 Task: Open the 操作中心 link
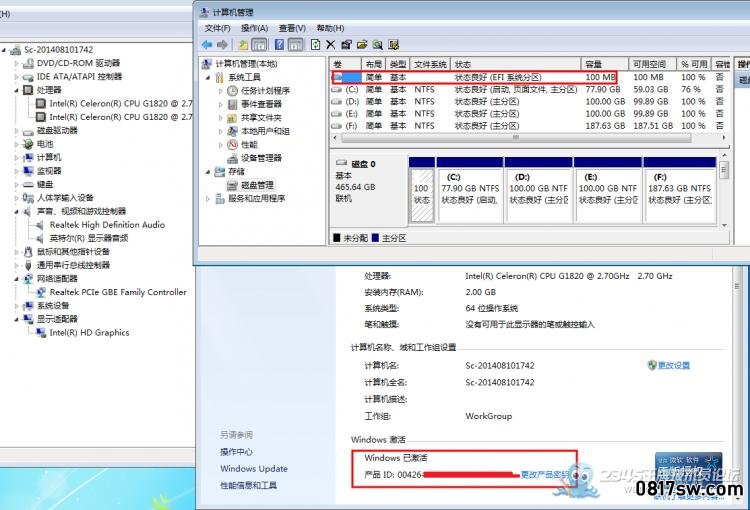(236, 452)
